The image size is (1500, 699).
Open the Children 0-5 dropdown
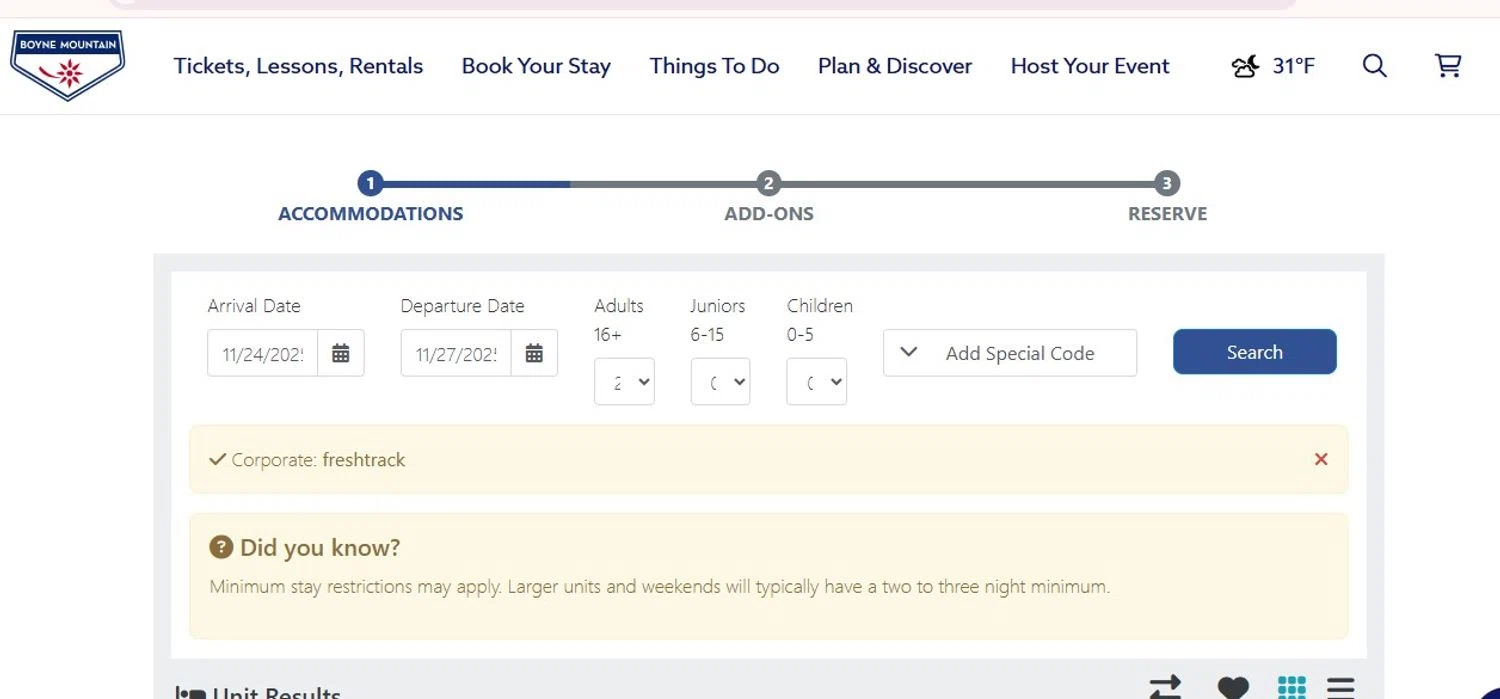click(x=816, y=382)
